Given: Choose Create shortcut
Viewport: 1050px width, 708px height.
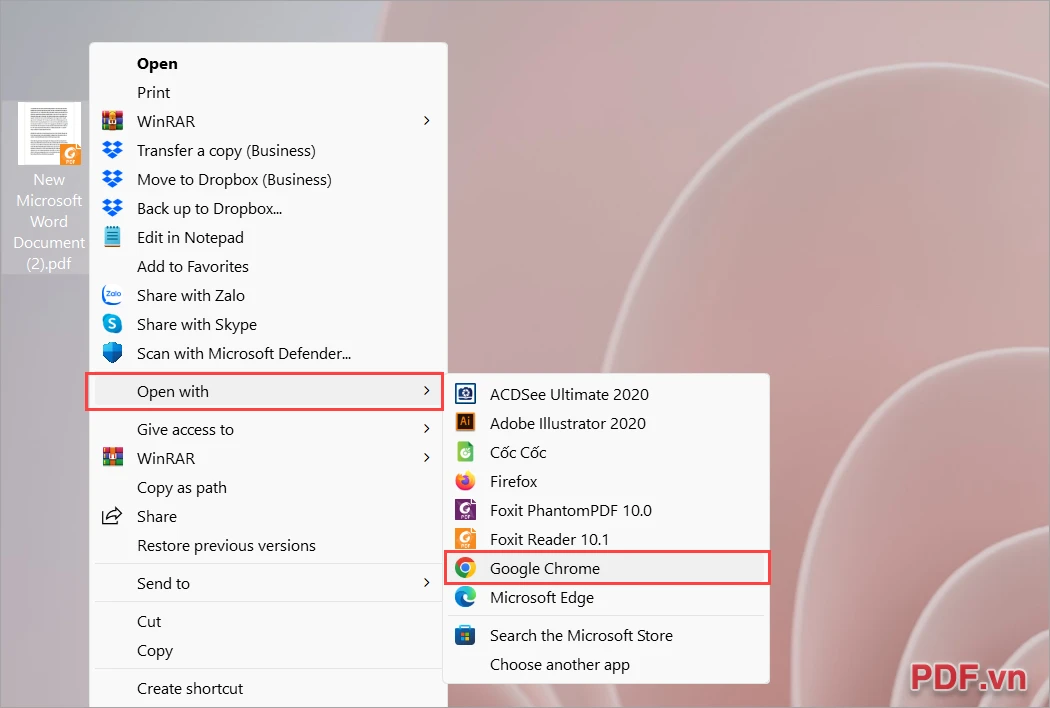Looking at the screenshot, I should 268,689.
